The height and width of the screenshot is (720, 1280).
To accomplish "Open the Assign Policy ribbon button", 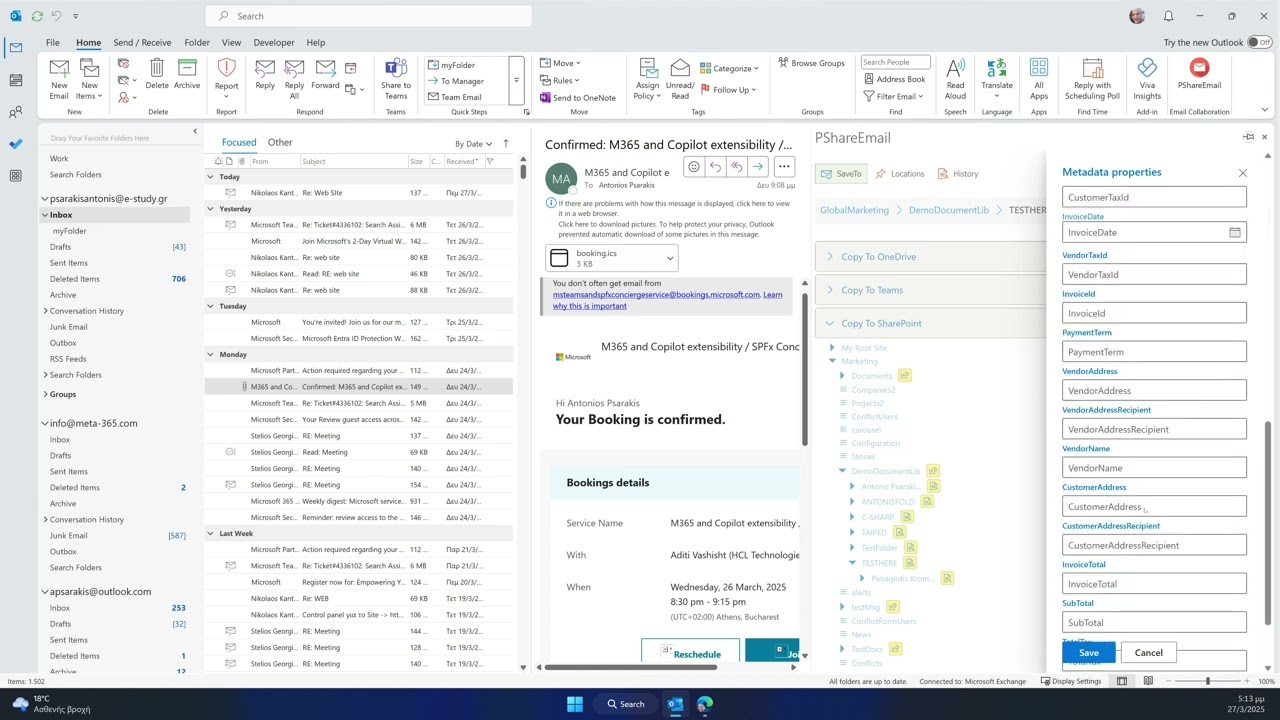I will point(647,78).
